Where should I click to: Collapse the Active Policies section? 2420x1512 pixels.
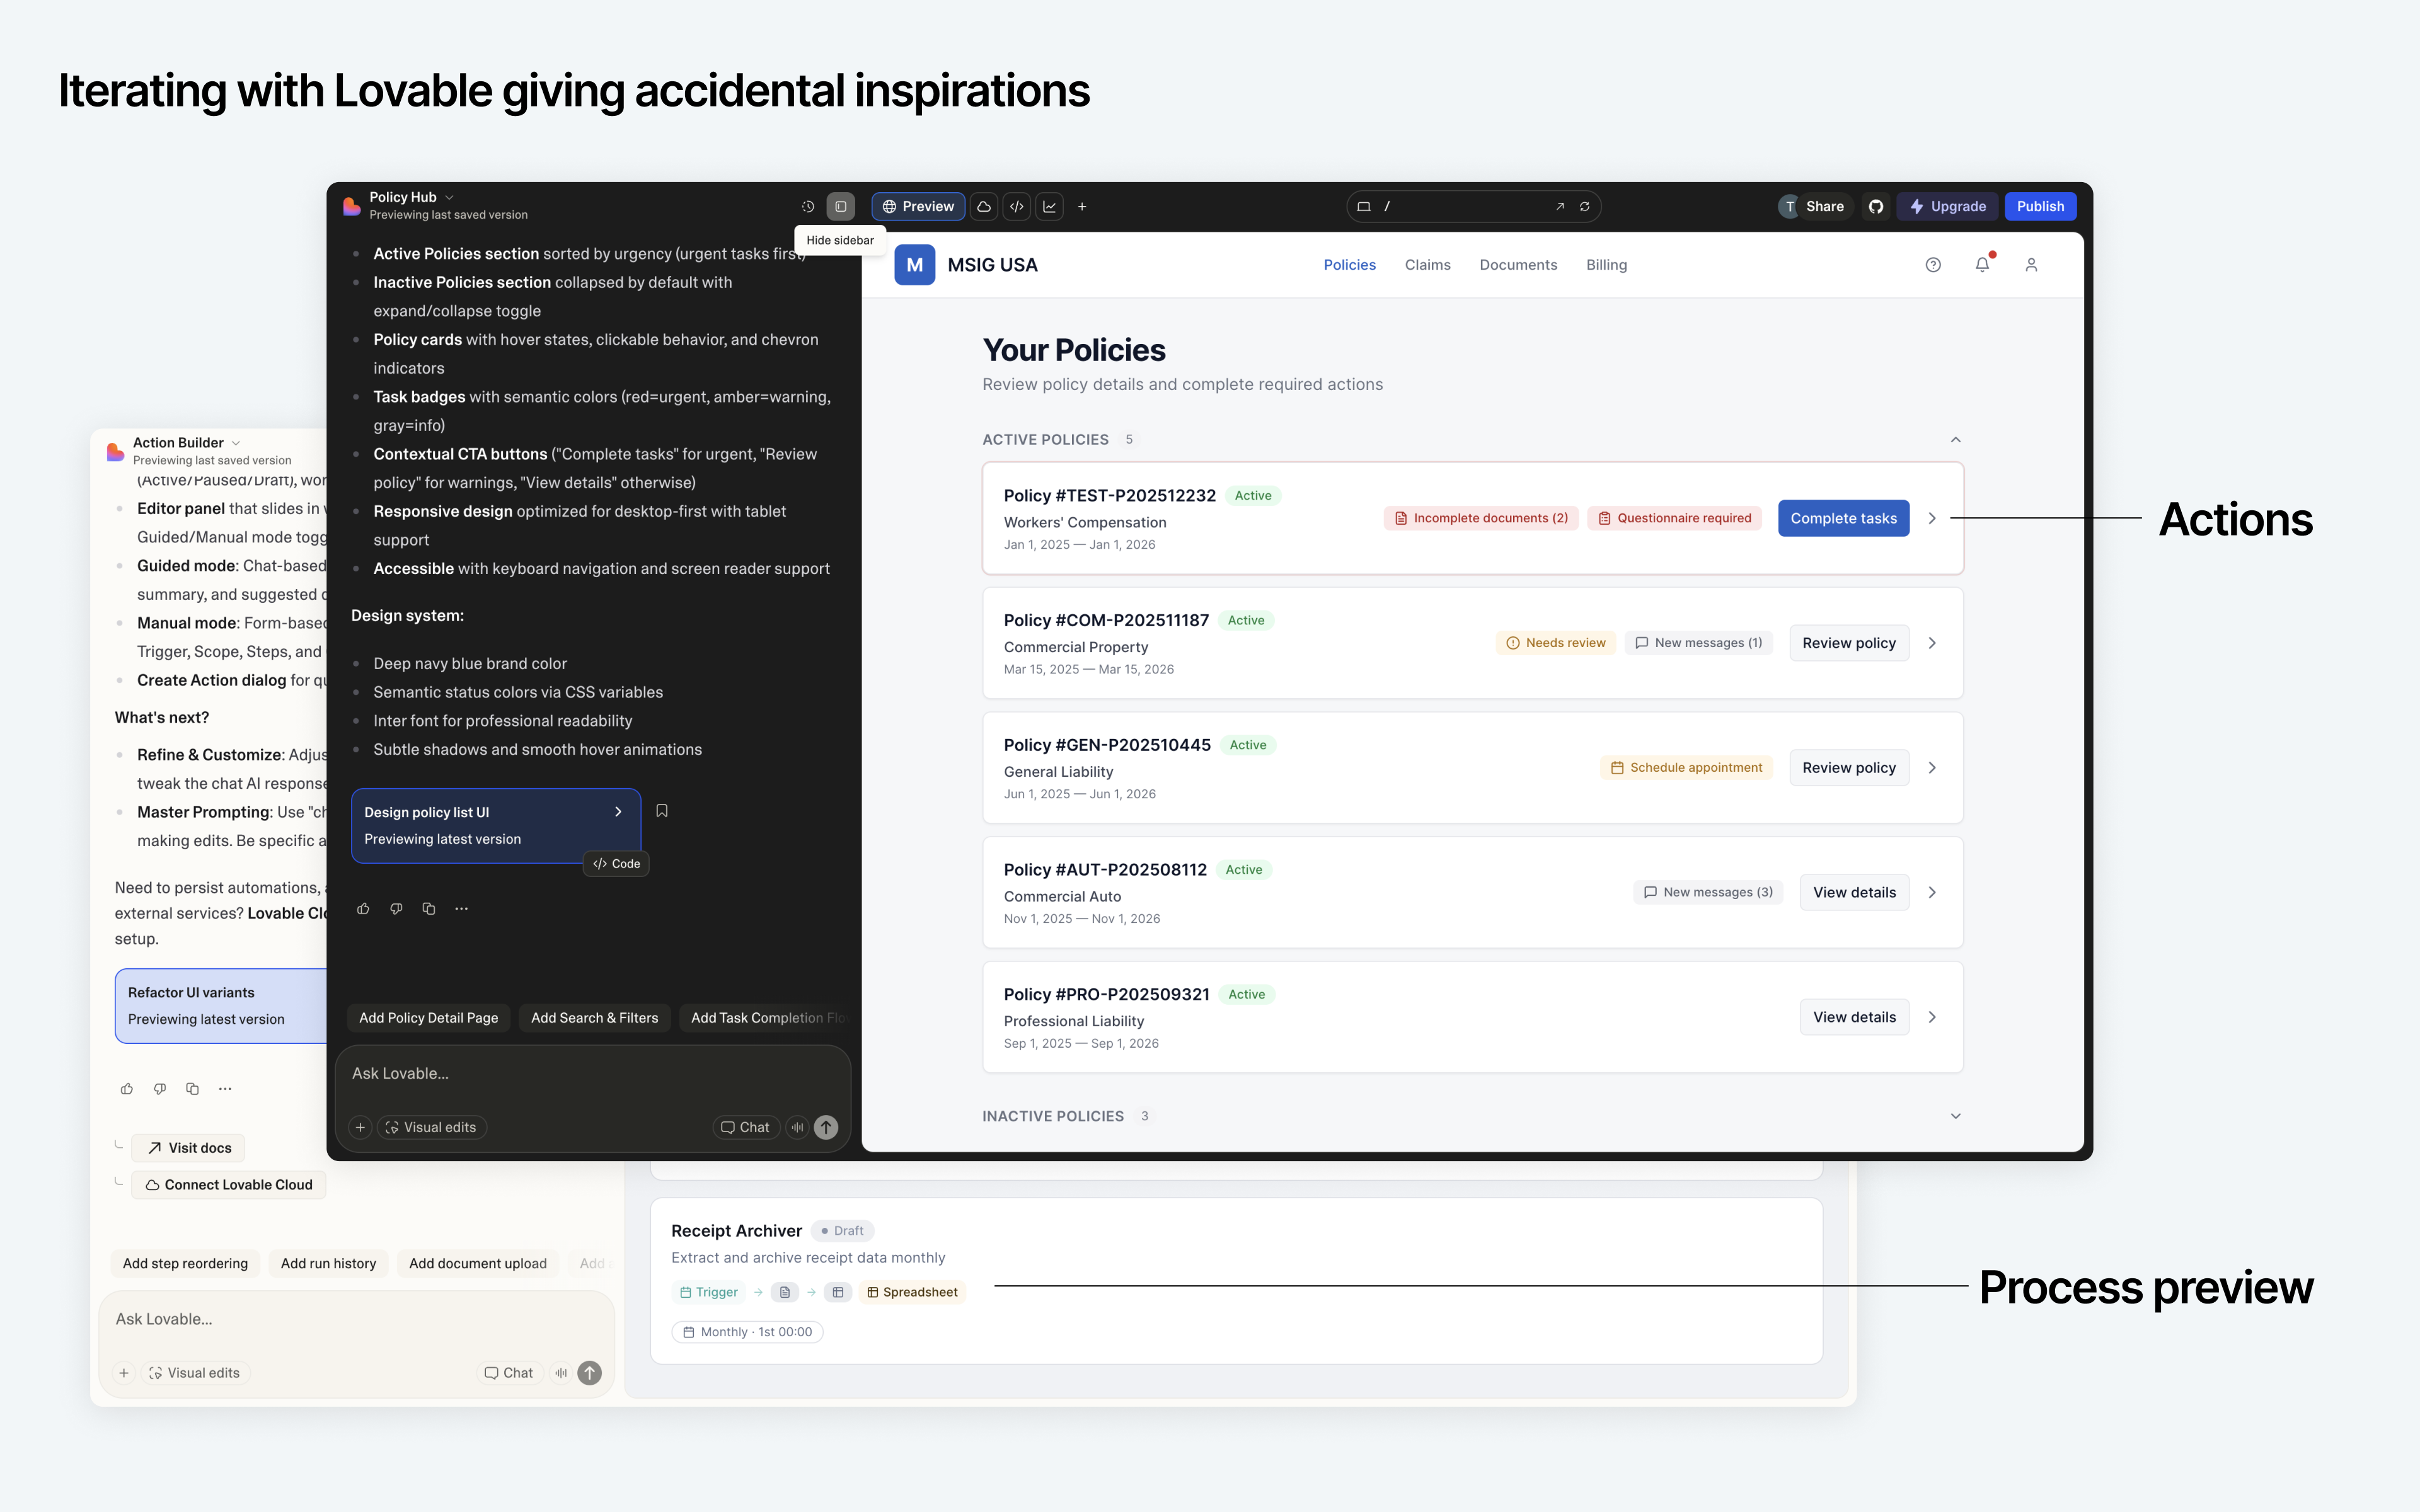coord(1955,440)
